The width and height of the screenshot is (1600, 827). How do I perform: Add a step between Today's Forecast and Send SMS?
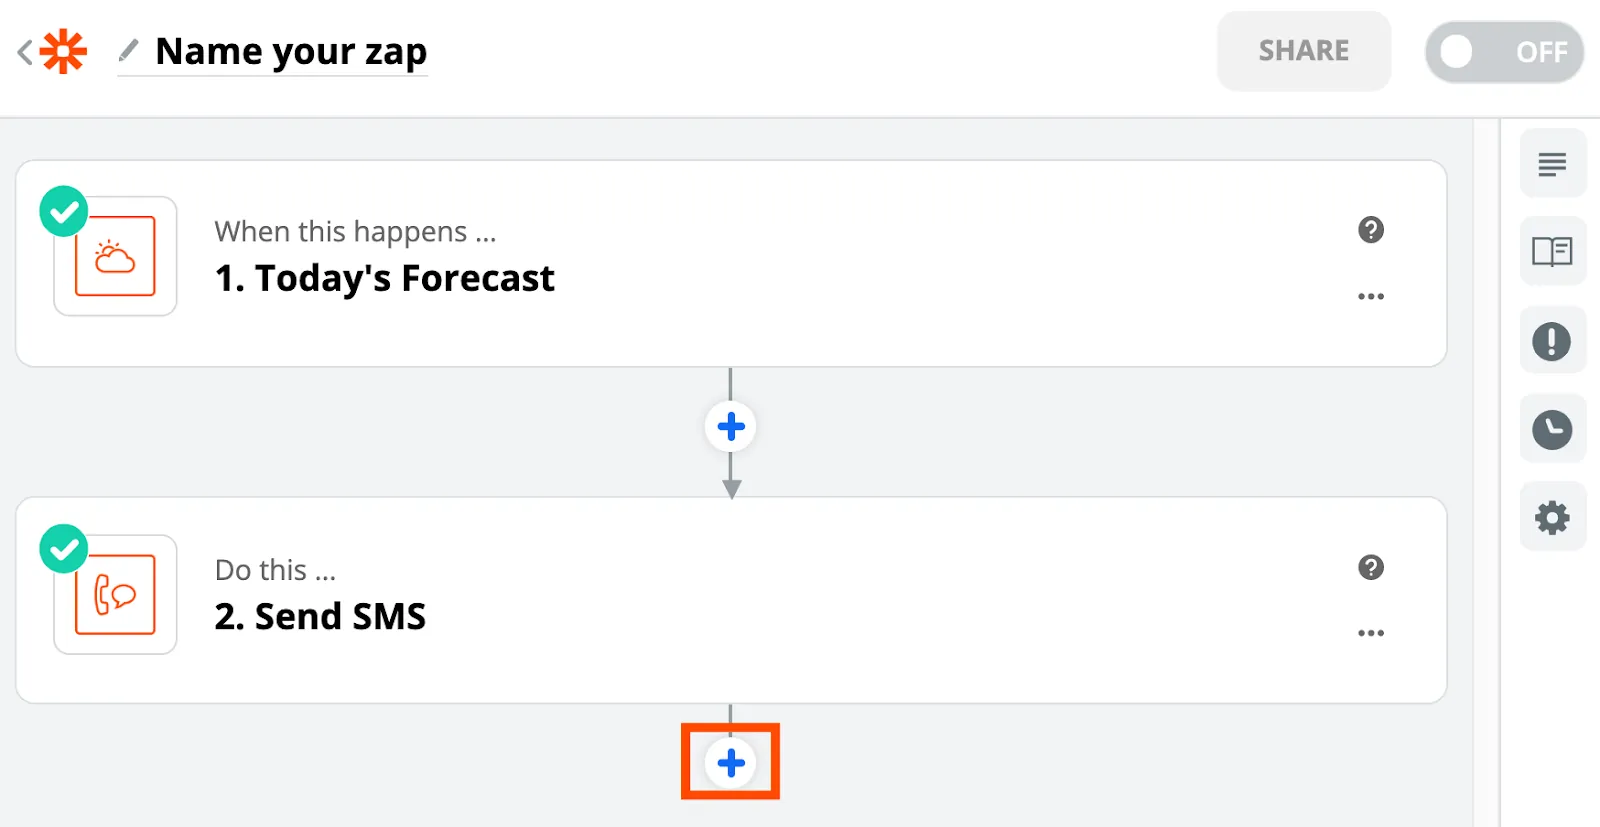(732, 426)
